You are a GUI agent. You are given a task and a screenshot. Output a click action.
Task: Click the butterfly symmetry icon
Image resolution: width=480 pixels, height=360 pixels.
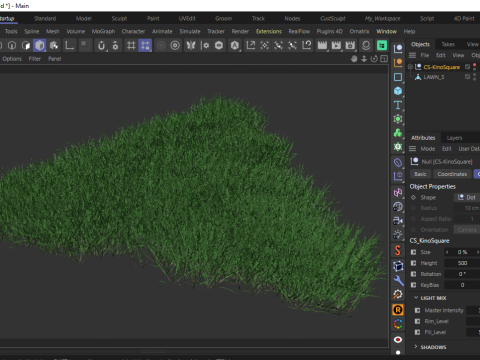(191, 45)
